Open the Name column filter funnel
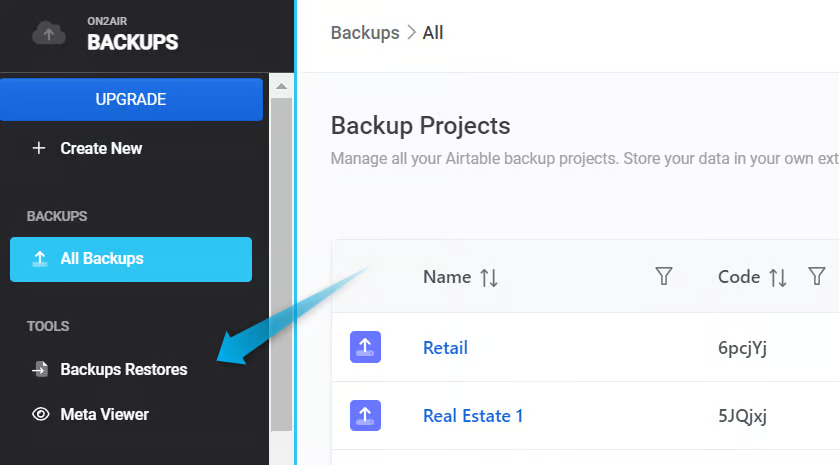The image size is (839, 465). click(663, 277)
